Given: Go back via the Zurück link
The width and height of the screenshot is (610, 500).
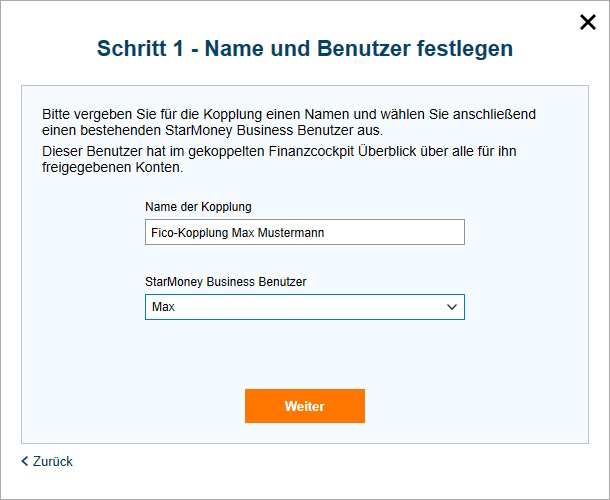Looking at the screenshot, I should click(x=52, y=461).
